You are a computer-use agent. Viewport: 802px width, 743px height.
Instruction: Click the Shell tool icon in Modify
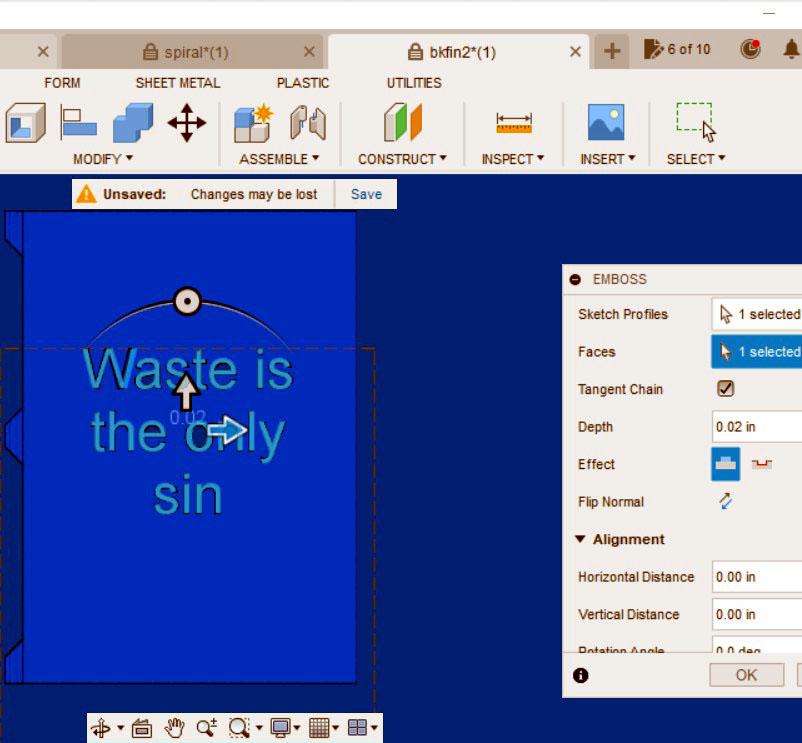(x=26, y=123)
